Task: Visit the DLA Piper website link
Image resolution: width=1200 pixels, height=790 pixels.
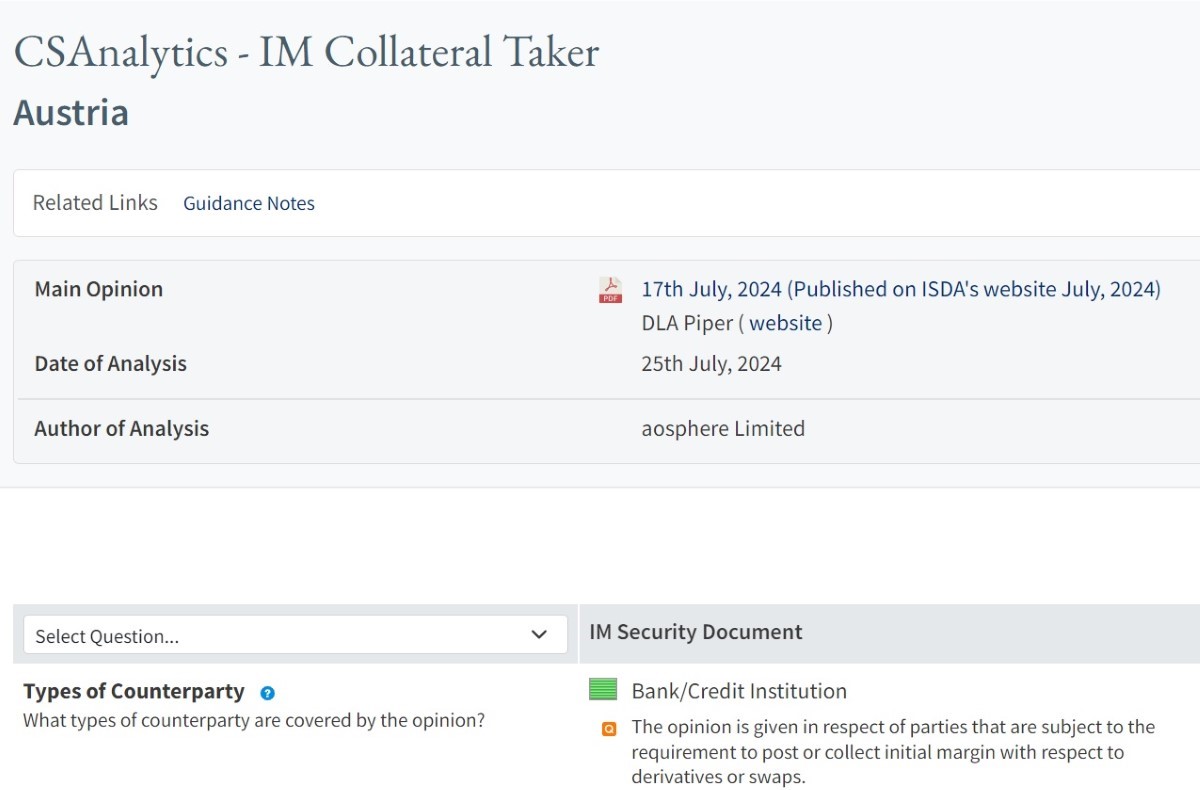Action: click(785, 323)
